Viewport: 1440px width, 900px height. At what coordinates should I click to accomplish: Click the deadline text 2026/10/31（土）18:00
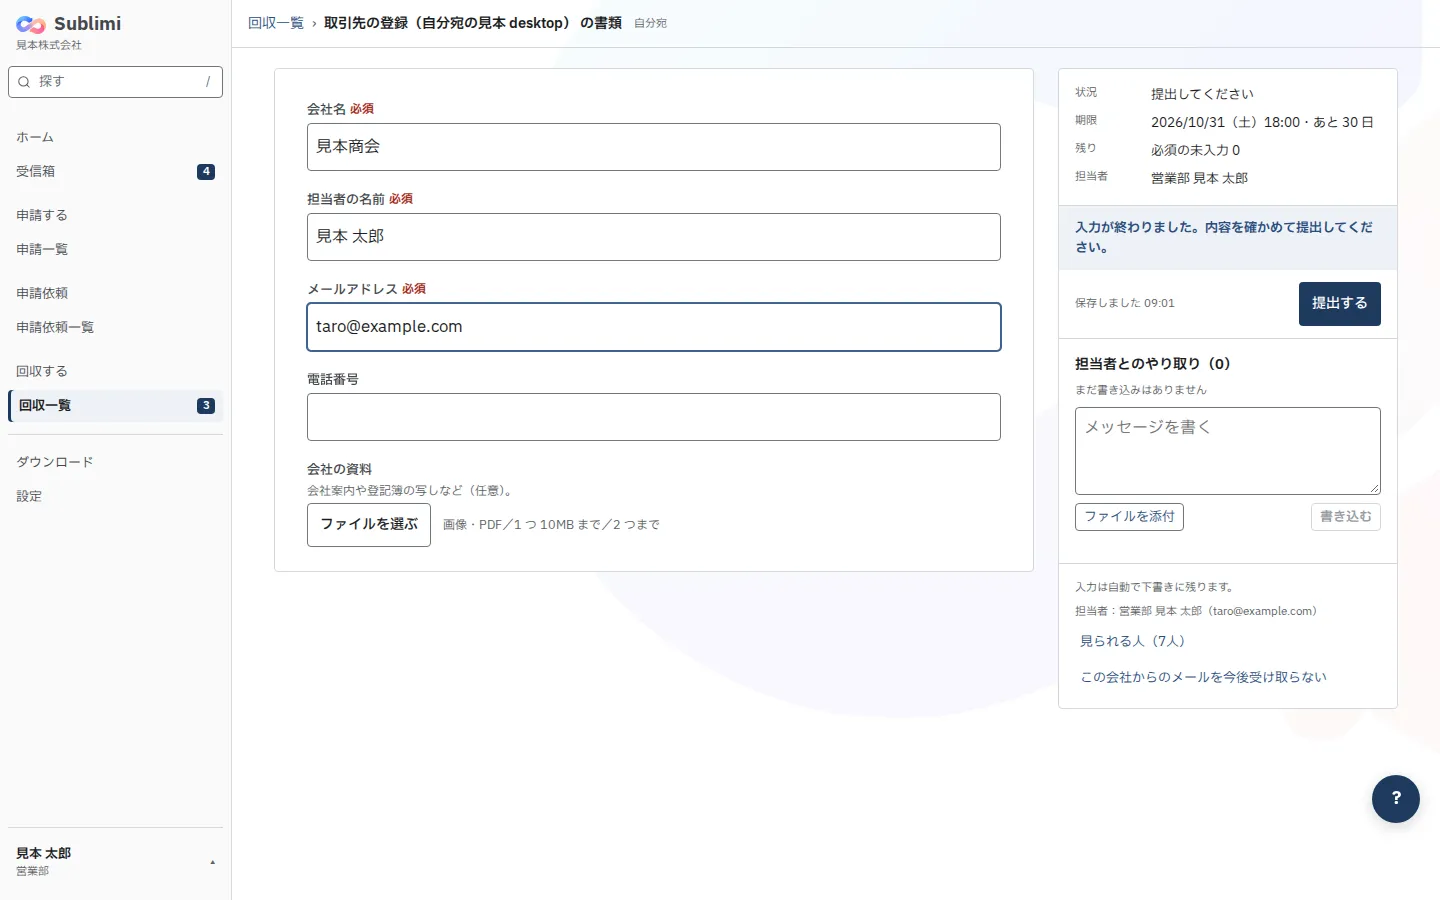[1226, 122]
